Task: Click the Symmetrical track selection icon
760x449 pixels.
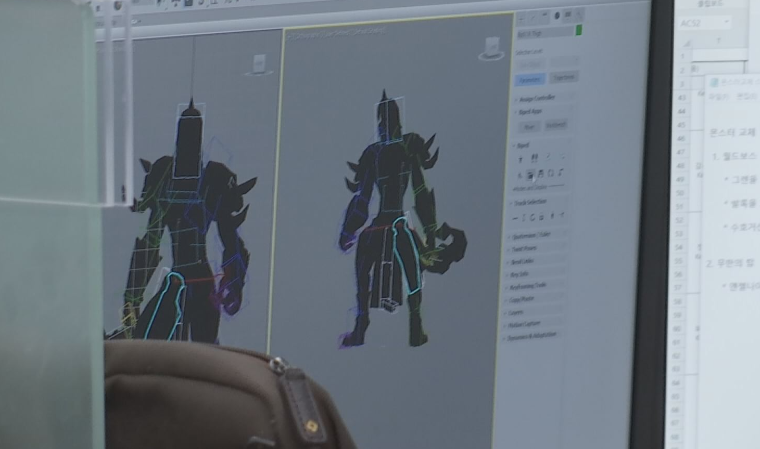Action: pyautogui.click(x=552, y=215)
